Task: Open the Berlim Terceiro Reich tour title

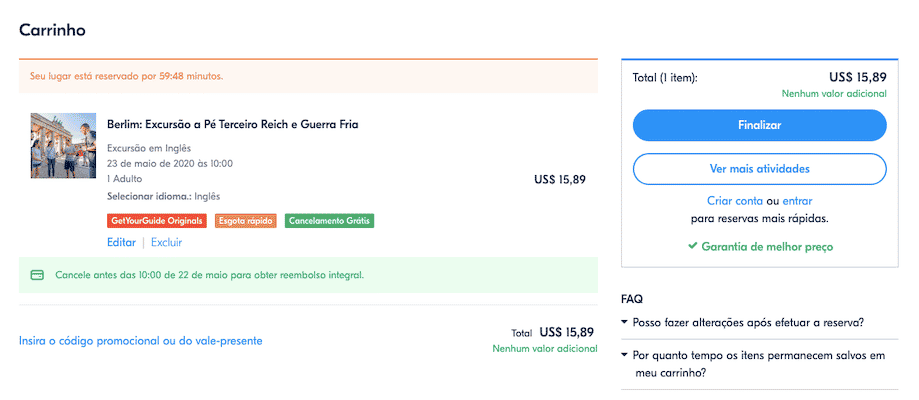Action: point(233,124)
